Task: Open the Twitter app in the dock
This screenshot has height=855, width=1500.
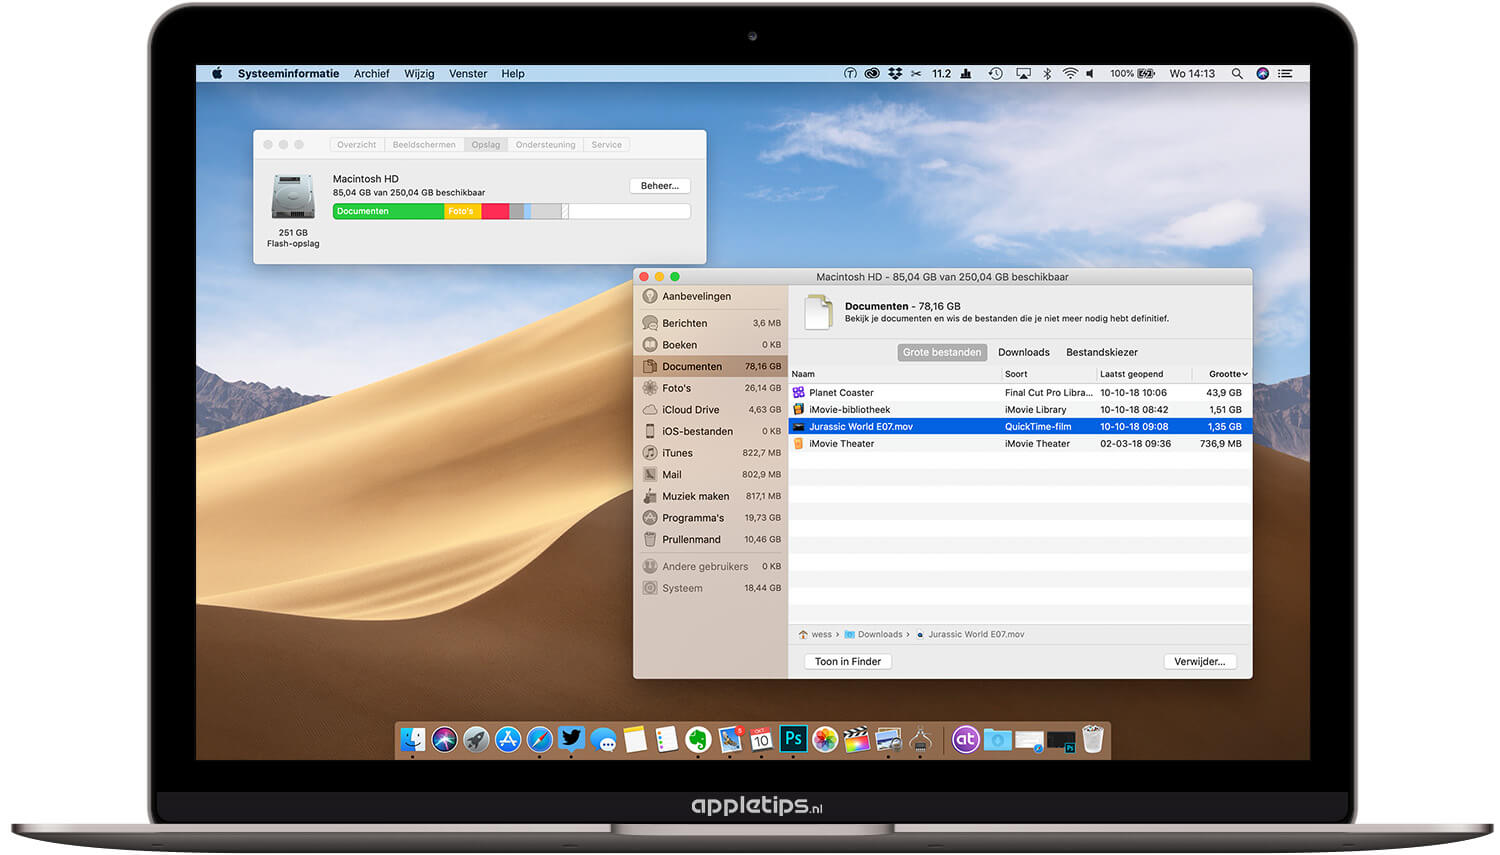Action: coord(571,739)
